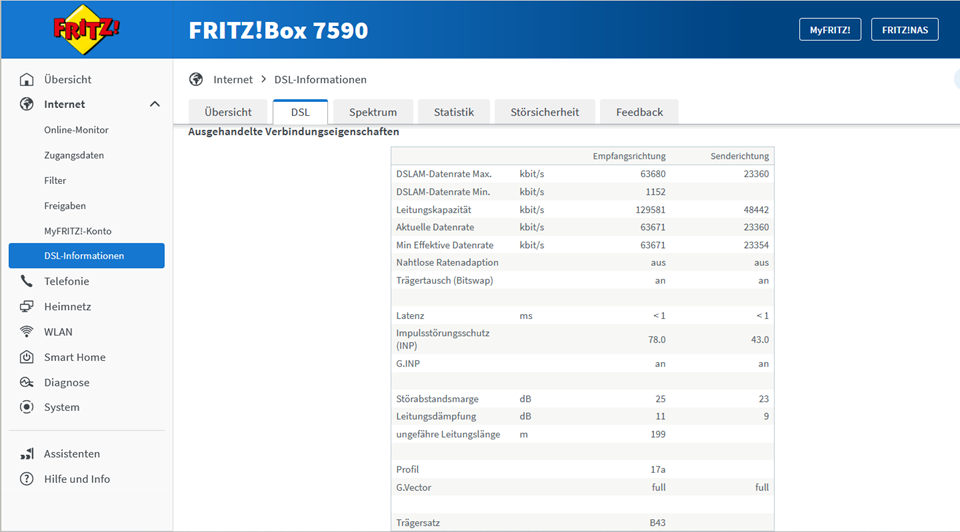The width and height of the screenshot is (960, 532).
Task: Switch to the Störsicherheit tab
Action: pos(545,112)
